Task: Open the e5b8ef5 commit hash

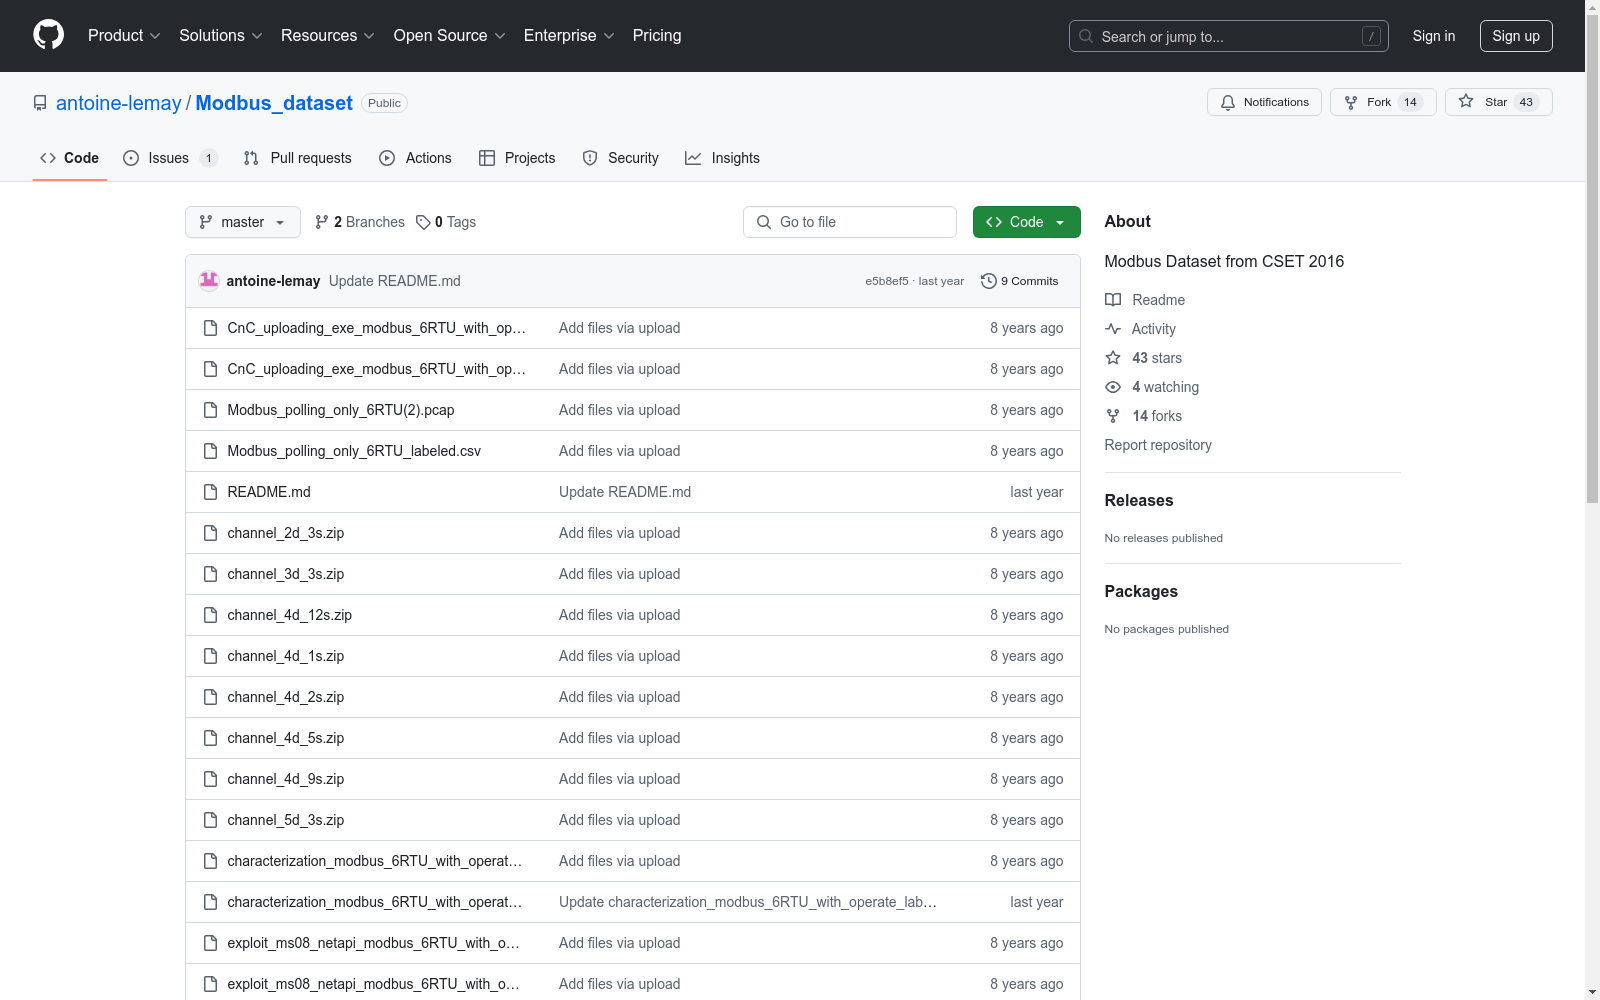Action: click(887, 281)
